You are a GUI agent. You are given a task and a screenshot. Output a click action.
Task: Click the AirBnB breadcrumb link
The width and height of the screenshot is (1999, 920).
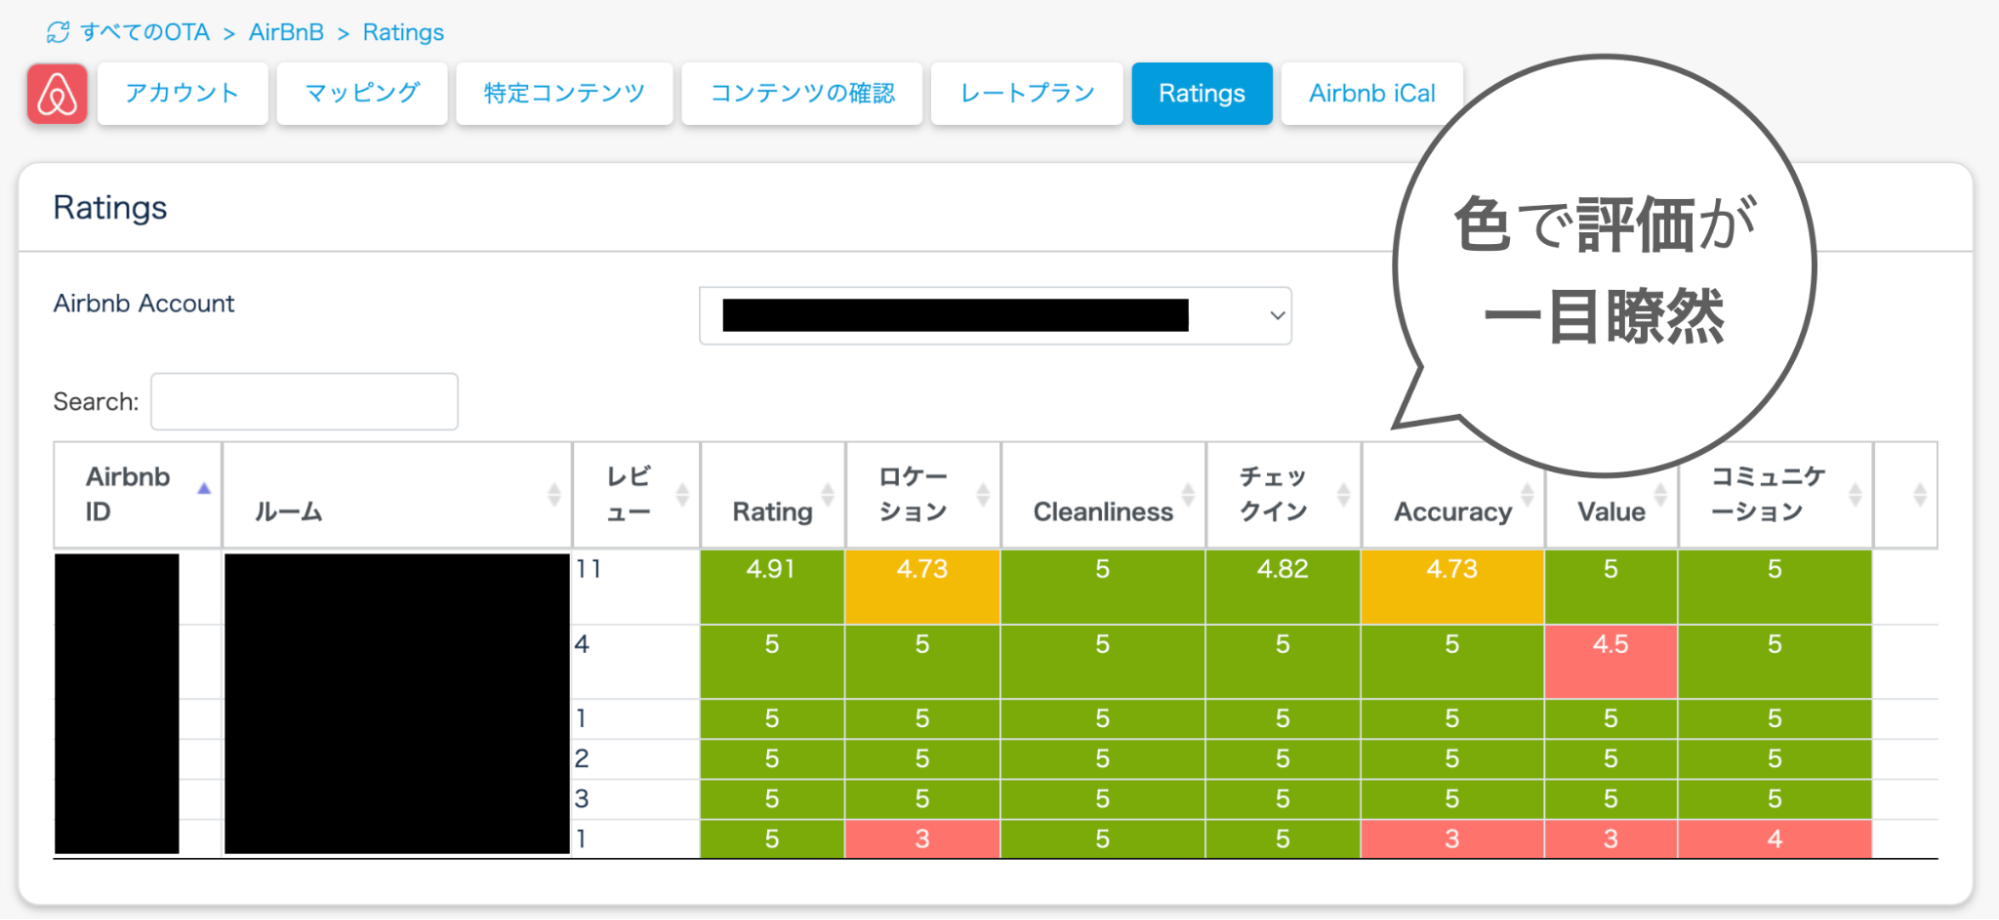point(286,33)
